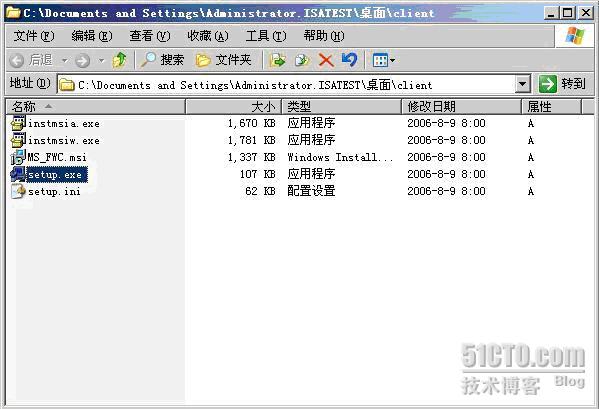Click the instmsia.exe file name
Image resolution: width=599 pixels, height=409 pixels.
[64, 124]
